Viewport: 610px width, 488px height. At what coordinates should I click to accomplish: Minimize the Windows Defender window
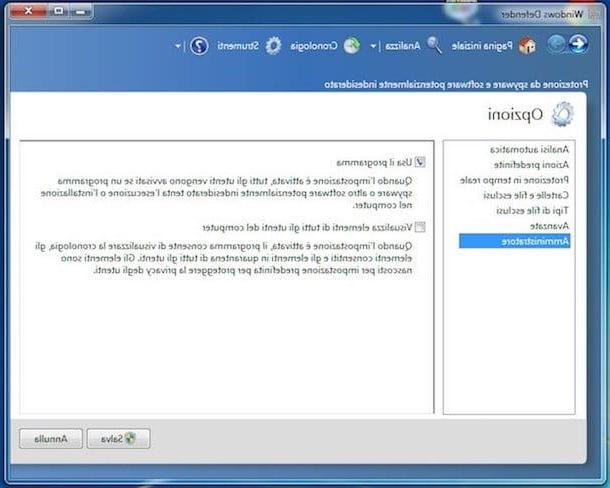click(x=81, y=12)
